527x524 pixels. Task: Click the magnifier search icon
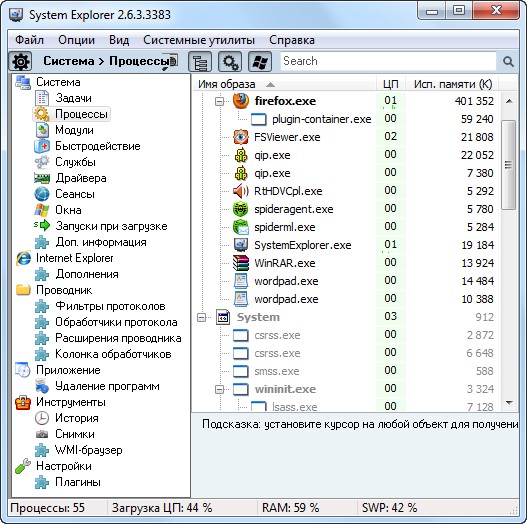[508, 62]
